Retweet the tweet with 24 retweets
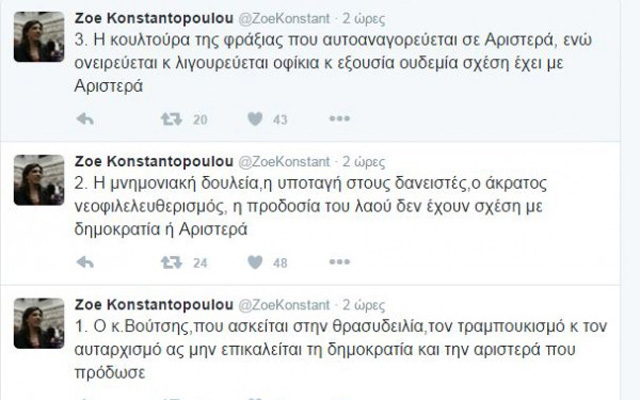 [172, 263]
